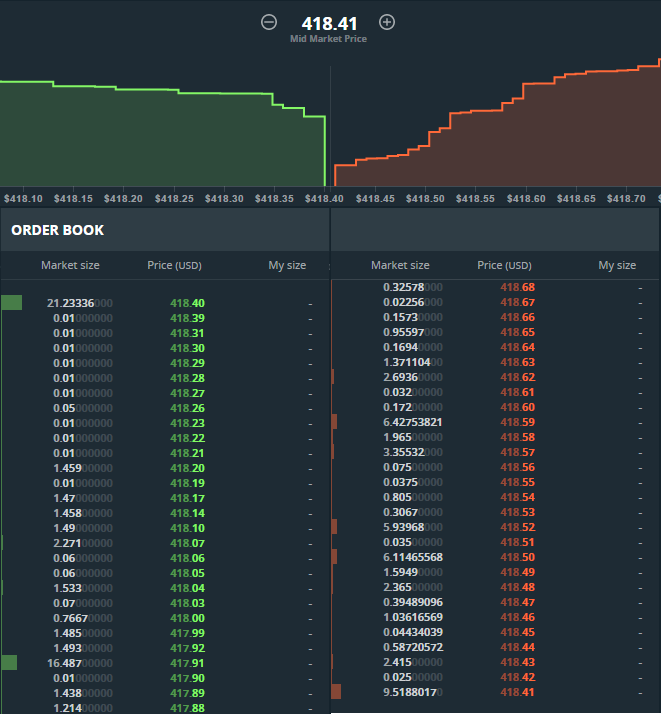This screenshot has width=661, height=714.
Task: Select bid price 418.20
Action: (x=187, y=468)
